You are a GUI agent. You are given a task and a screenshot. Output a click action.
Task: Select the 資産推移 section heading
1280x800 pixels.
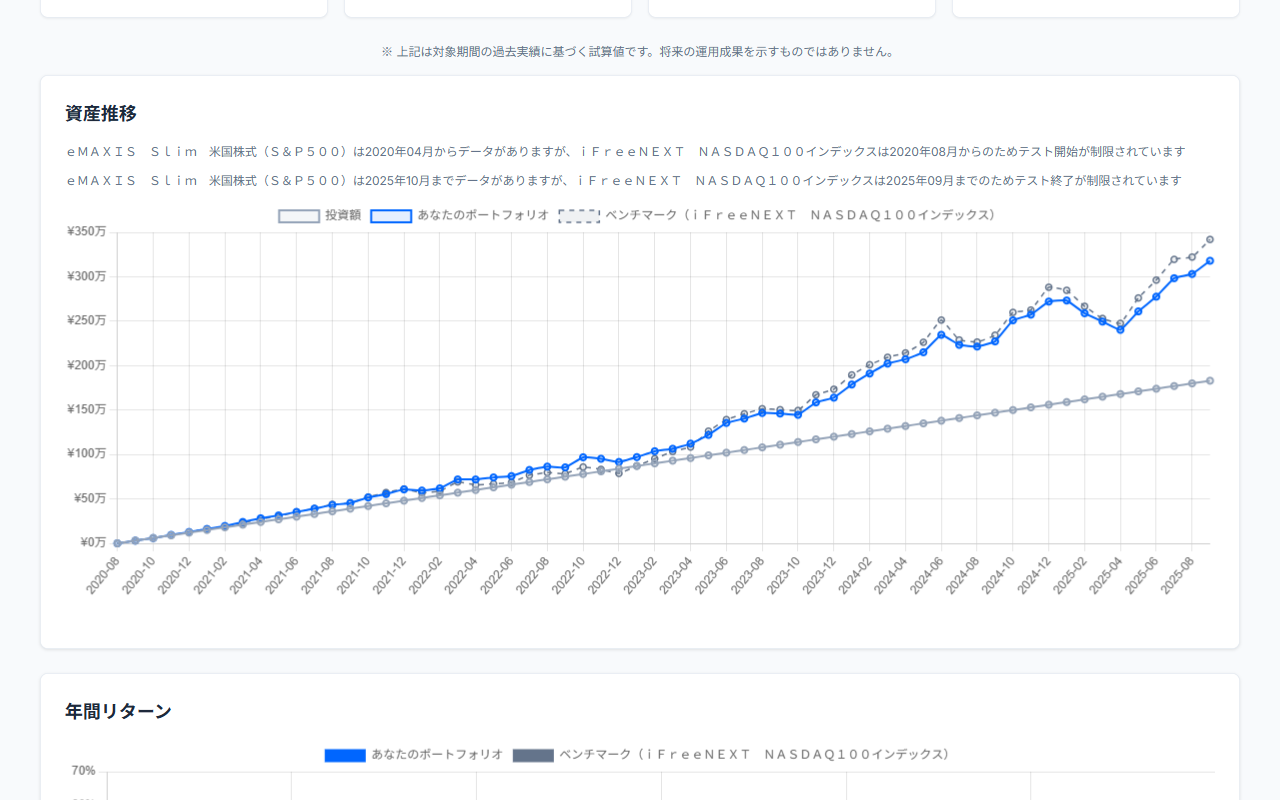(100, 114)
